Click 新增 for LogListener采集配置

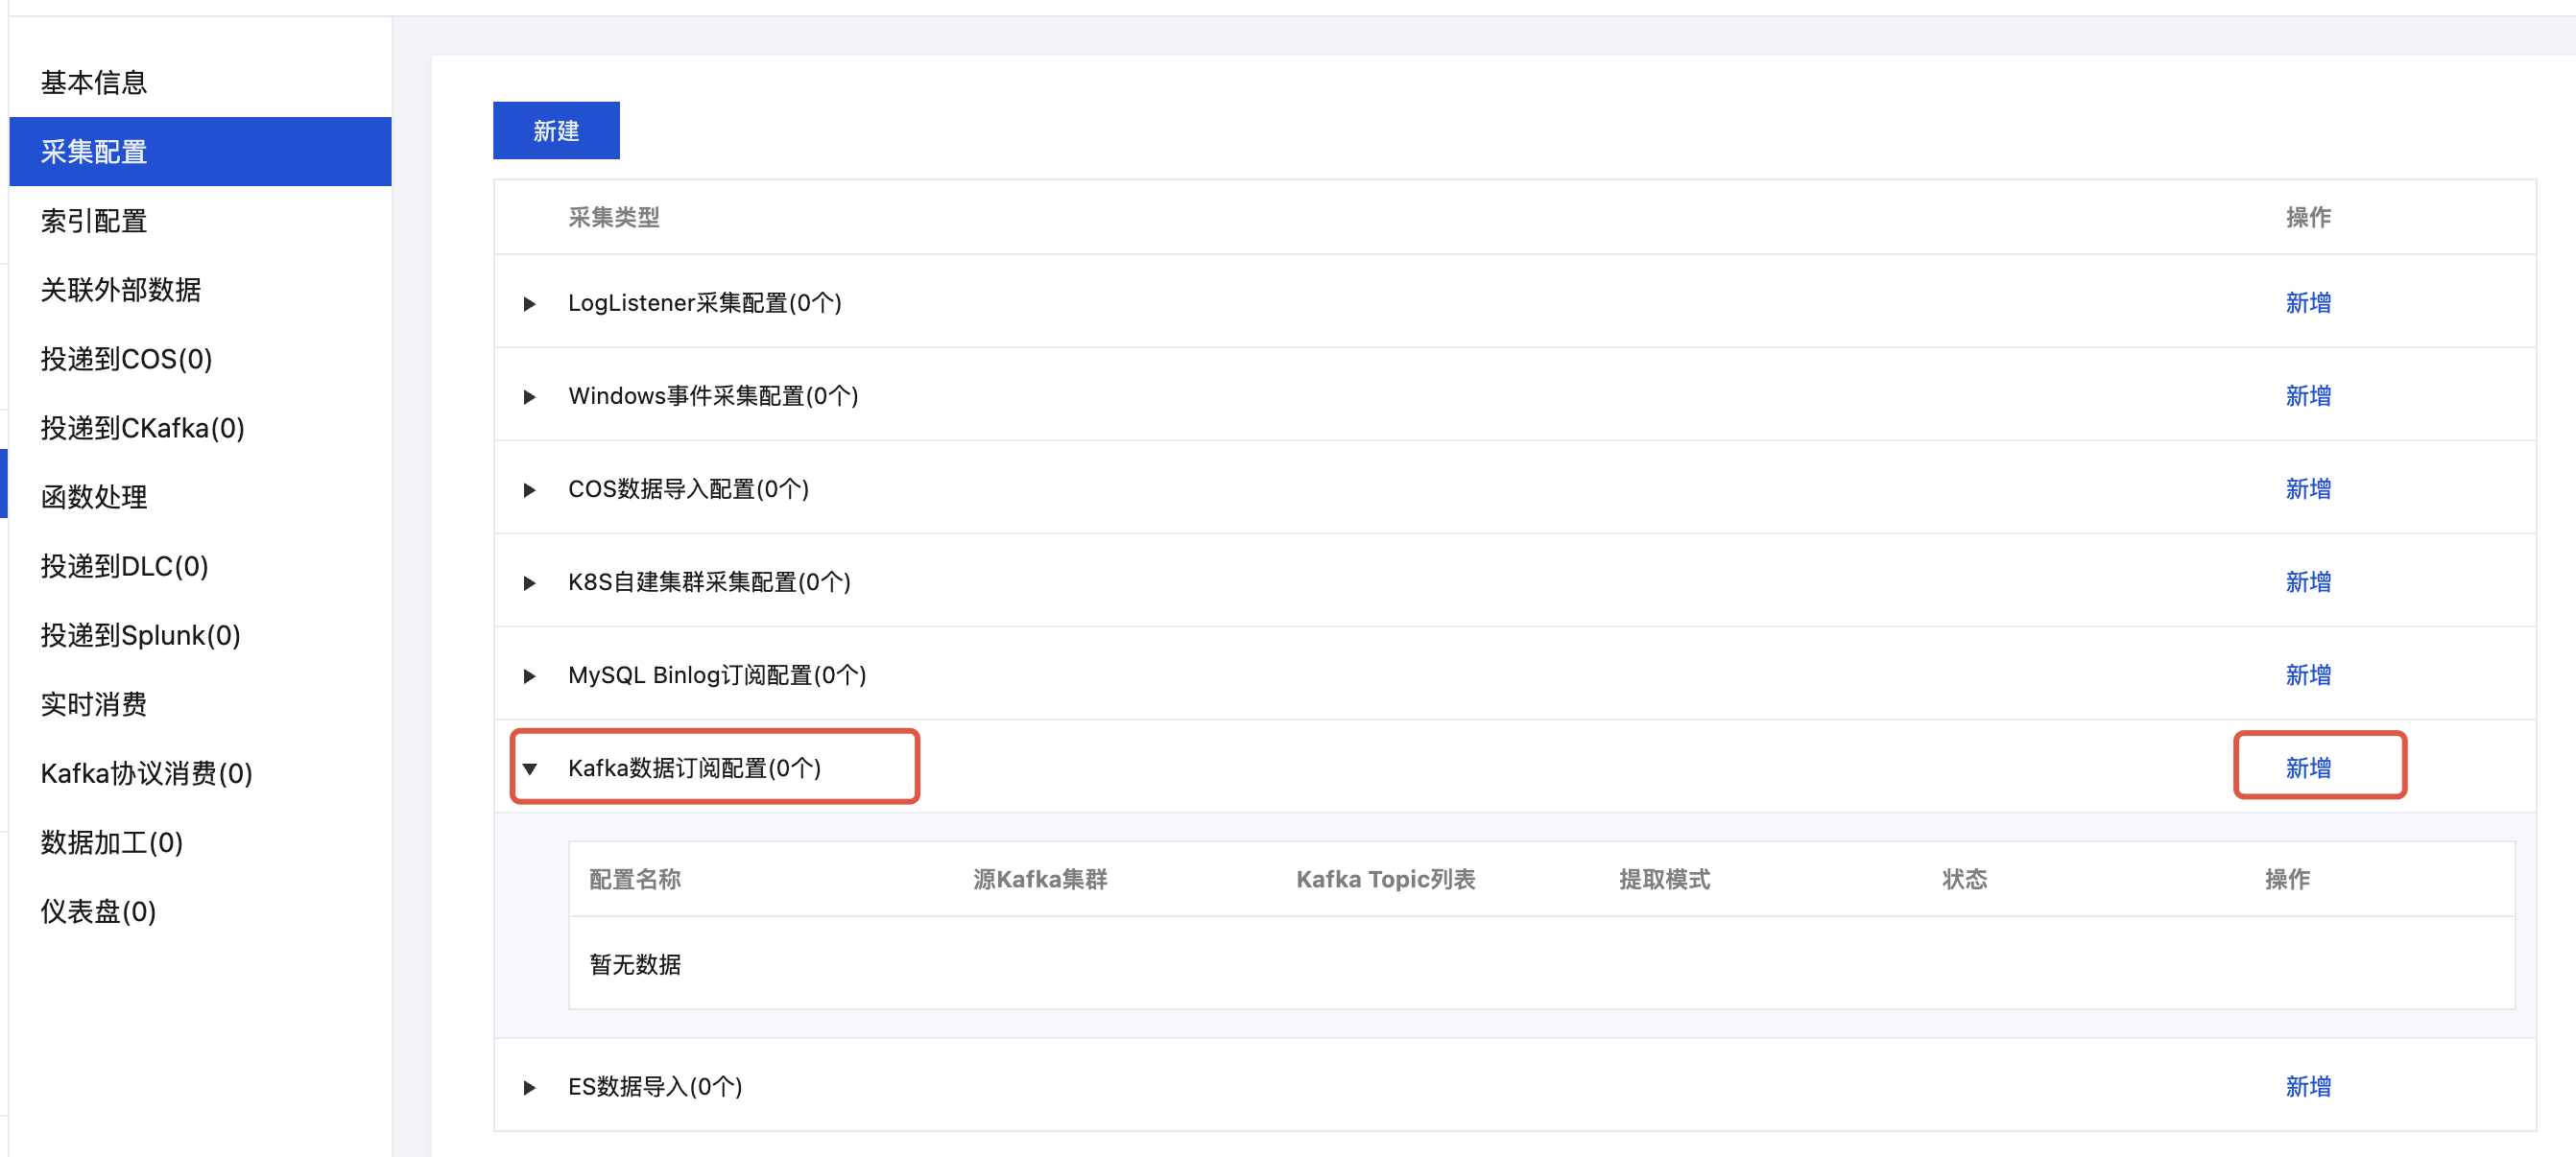click(2307, 303)
